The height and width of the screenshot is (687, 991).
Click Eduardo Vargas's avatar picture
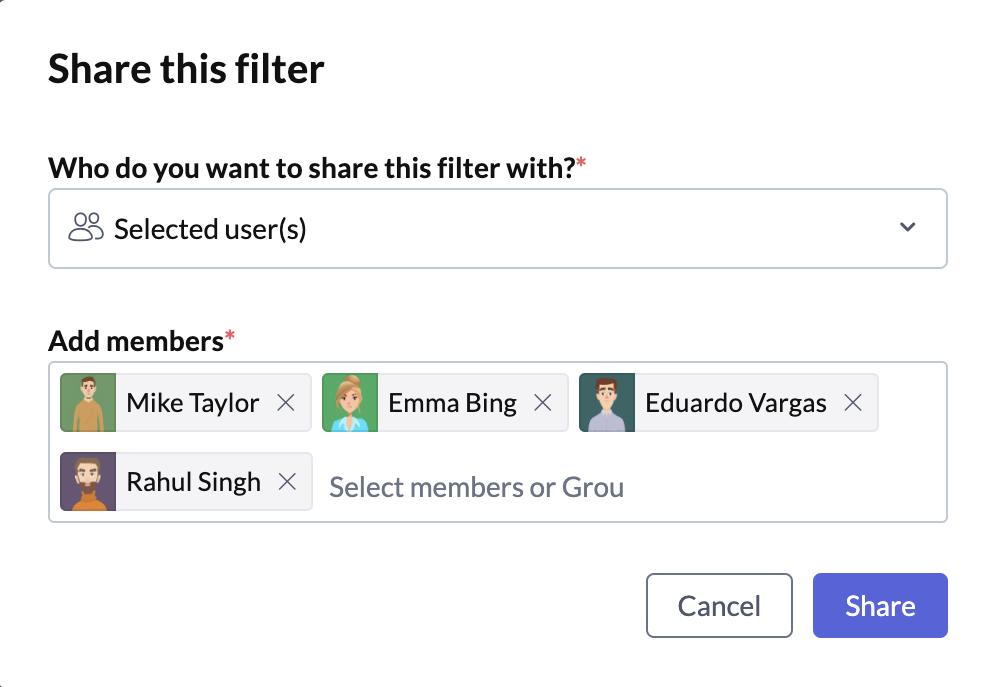(x=607, y=403)
